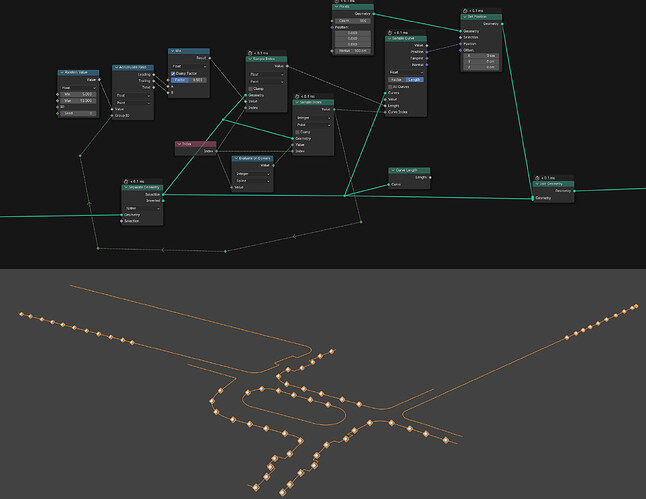
Task: Collapse the Accumulate Field node with its chevron
Action: [x=116, y=67]
